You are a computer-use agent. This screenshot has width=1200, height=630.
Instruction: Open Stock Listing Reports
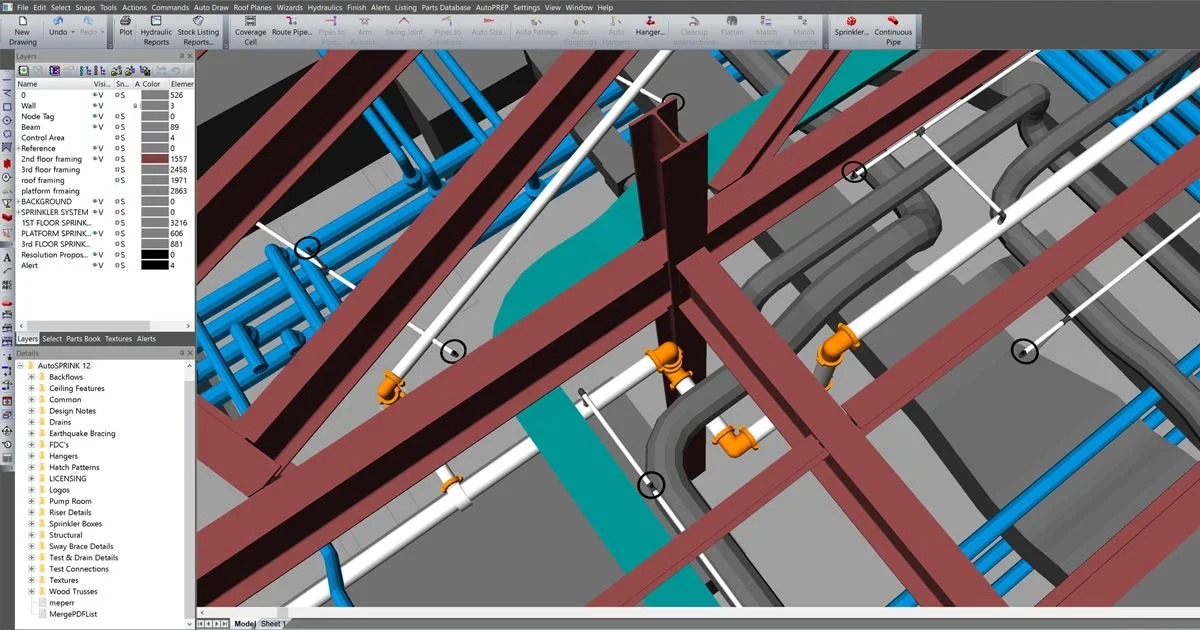[x=198, y=31]
